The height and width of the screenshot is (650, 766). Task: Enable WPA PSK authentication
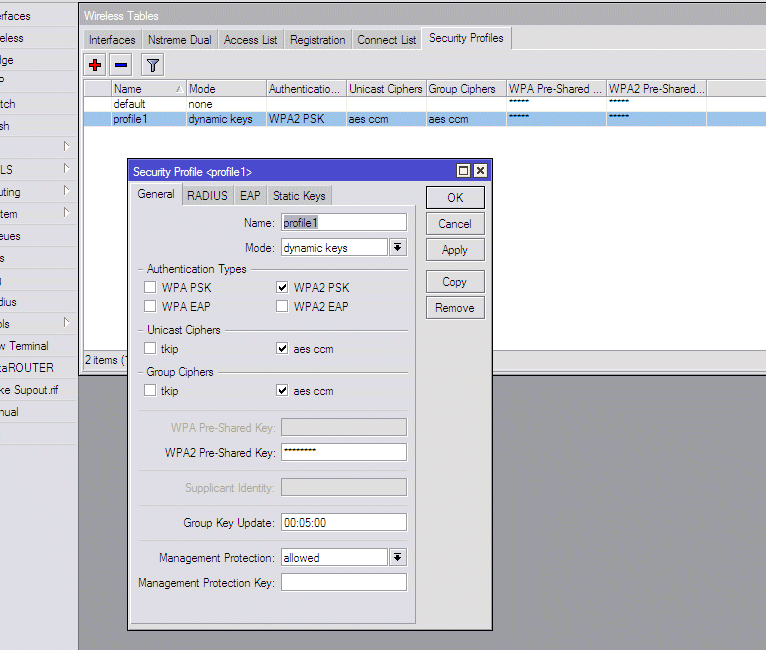click(x=150, y=287)
